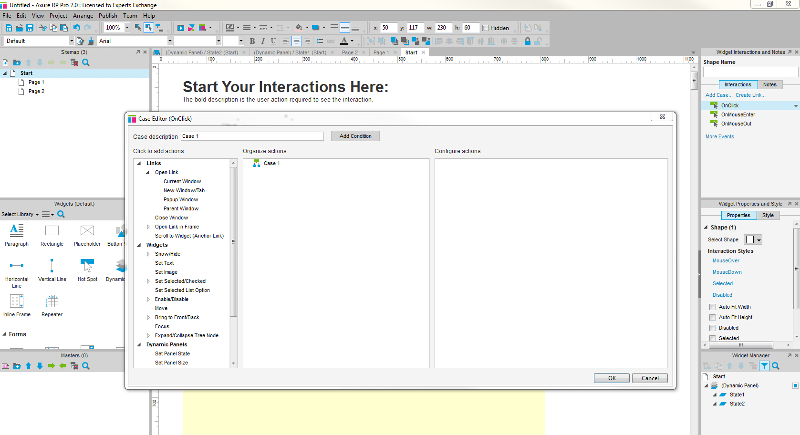Viewport: 800px width, 435px height.
Task: Click the Widget Manager search icon
Action: click(776, 366)
